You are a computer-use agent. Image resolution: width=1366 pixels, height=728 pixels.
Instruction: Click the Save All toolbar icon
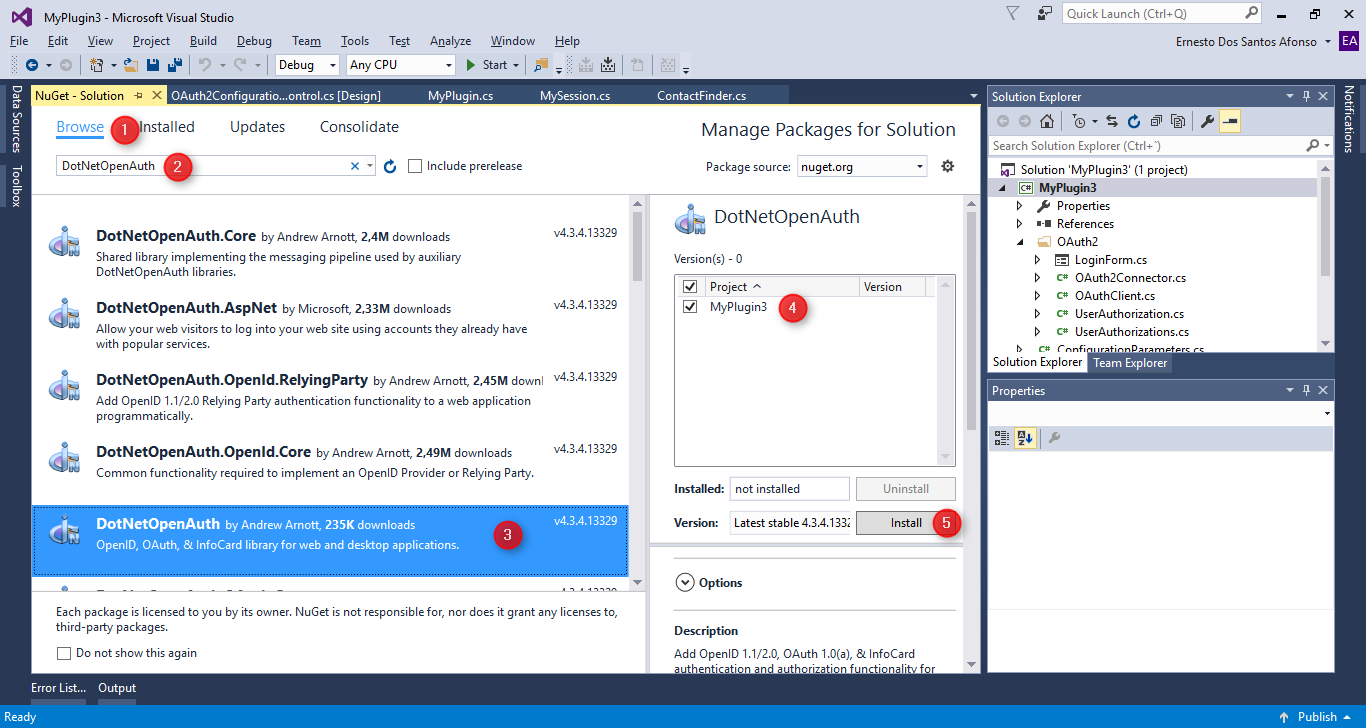tap(175, 65)
